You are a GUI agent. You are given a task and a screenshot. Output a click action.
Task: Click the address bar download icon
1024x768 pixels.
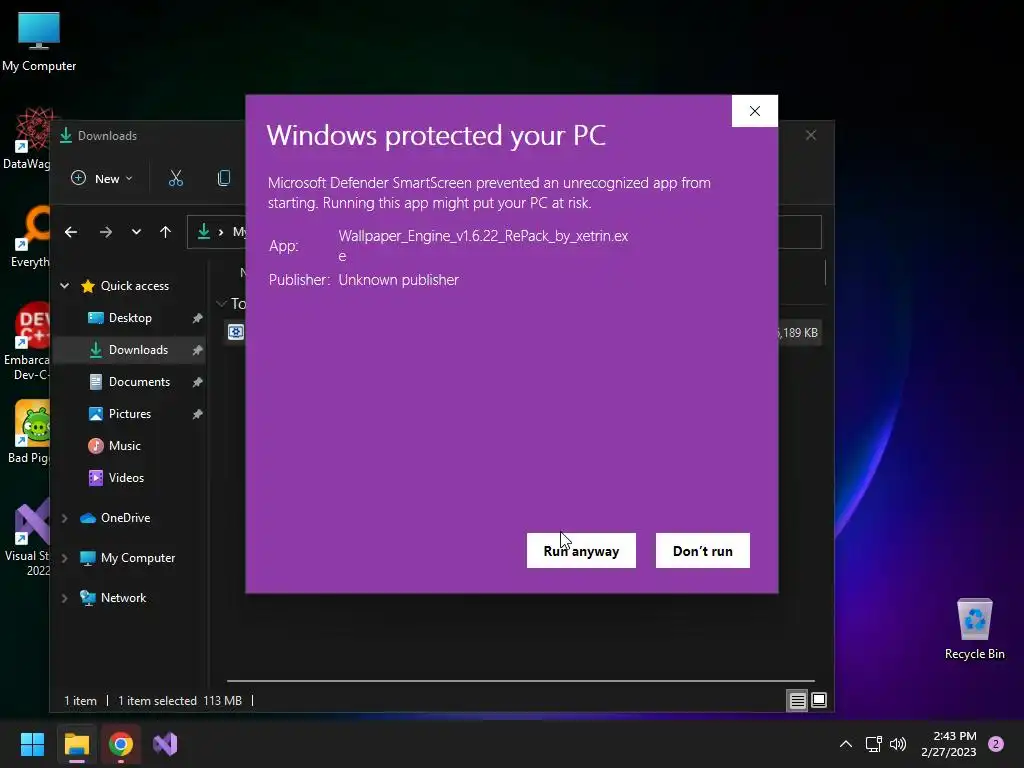(x=204, y=231)
